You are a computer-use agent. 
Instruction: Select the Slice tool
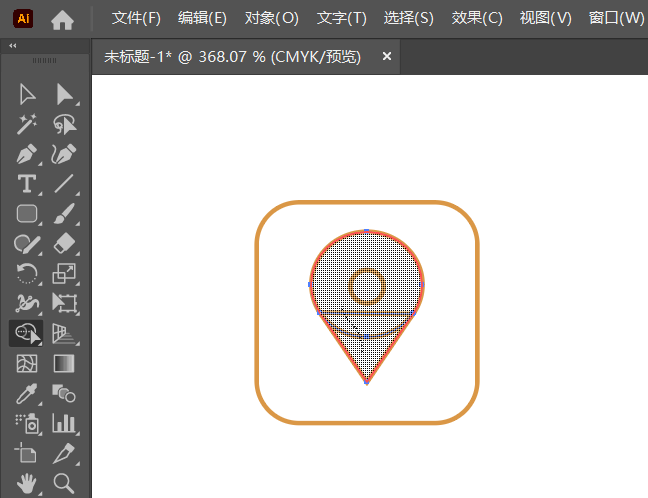pyautogui.click(x=64, y=453)
